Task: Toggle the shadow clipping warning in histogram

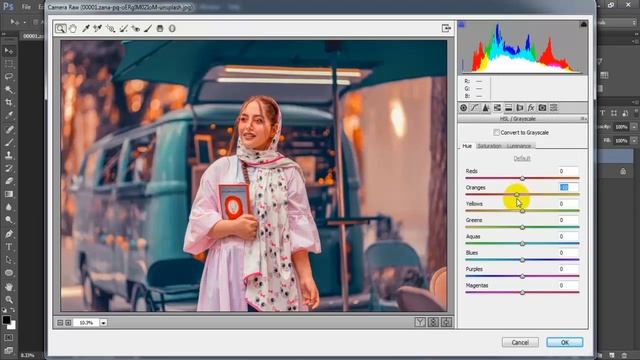Action: coord(462,25)
